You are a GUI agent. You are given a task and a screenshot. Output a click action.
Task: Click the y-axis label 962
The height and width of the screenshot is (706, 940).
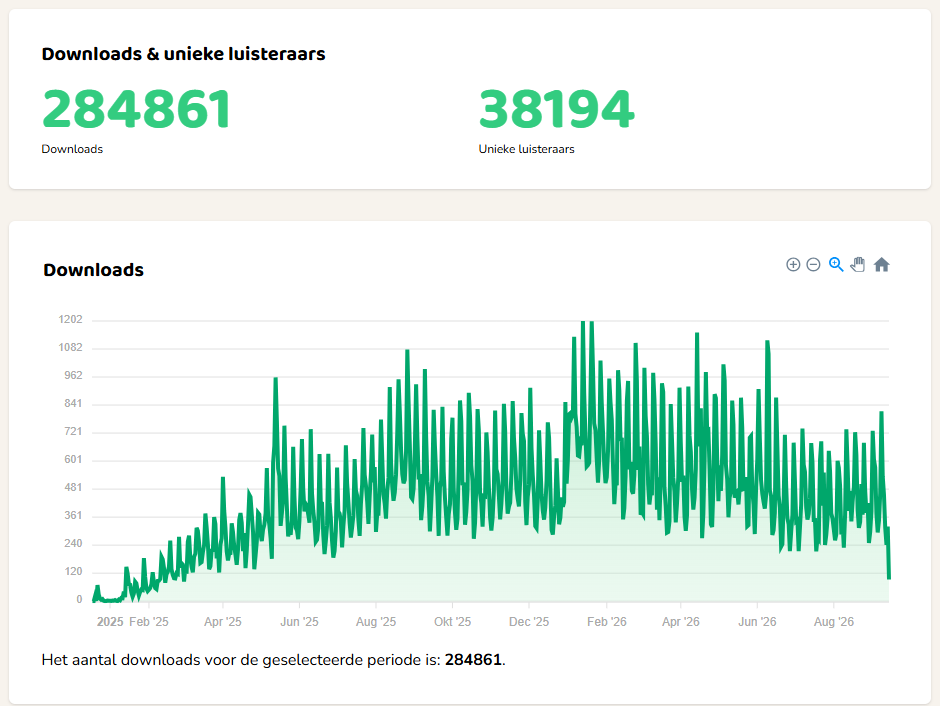coord(73,376)
